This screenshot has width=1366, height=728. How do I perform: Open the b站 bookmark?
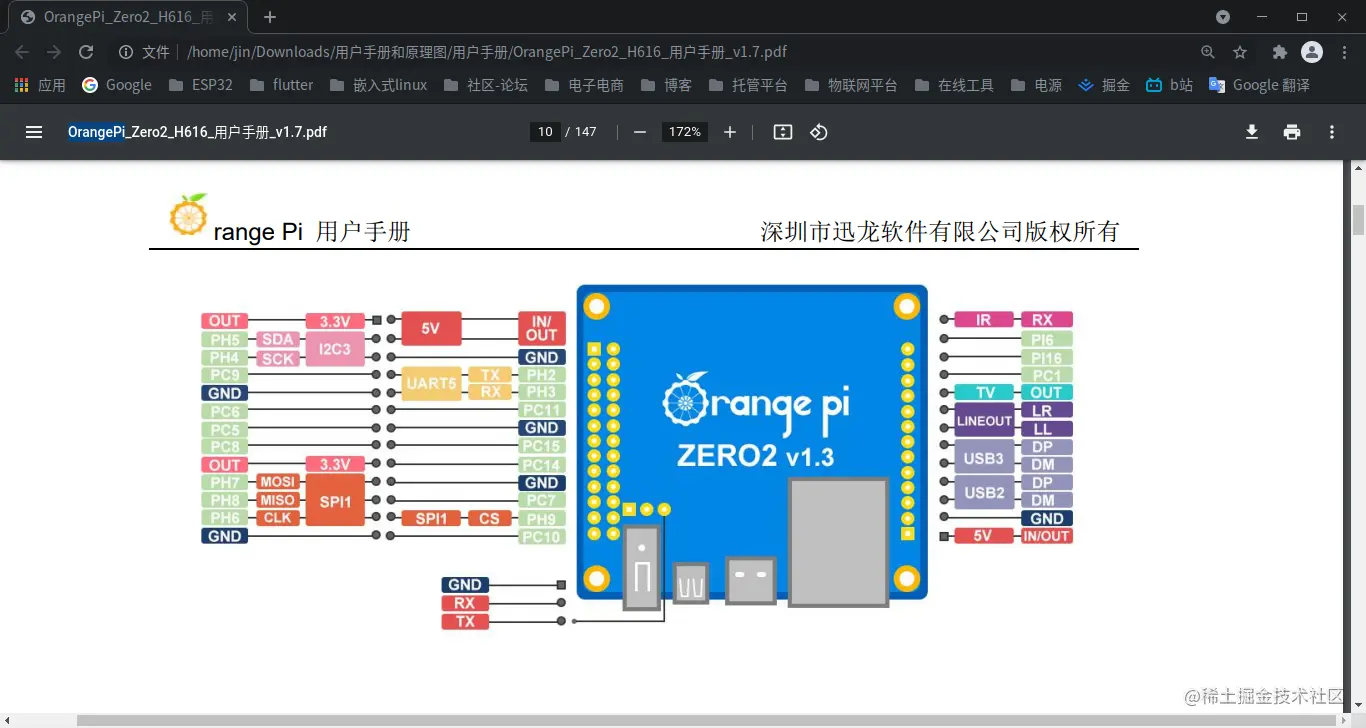[1170, 85]
